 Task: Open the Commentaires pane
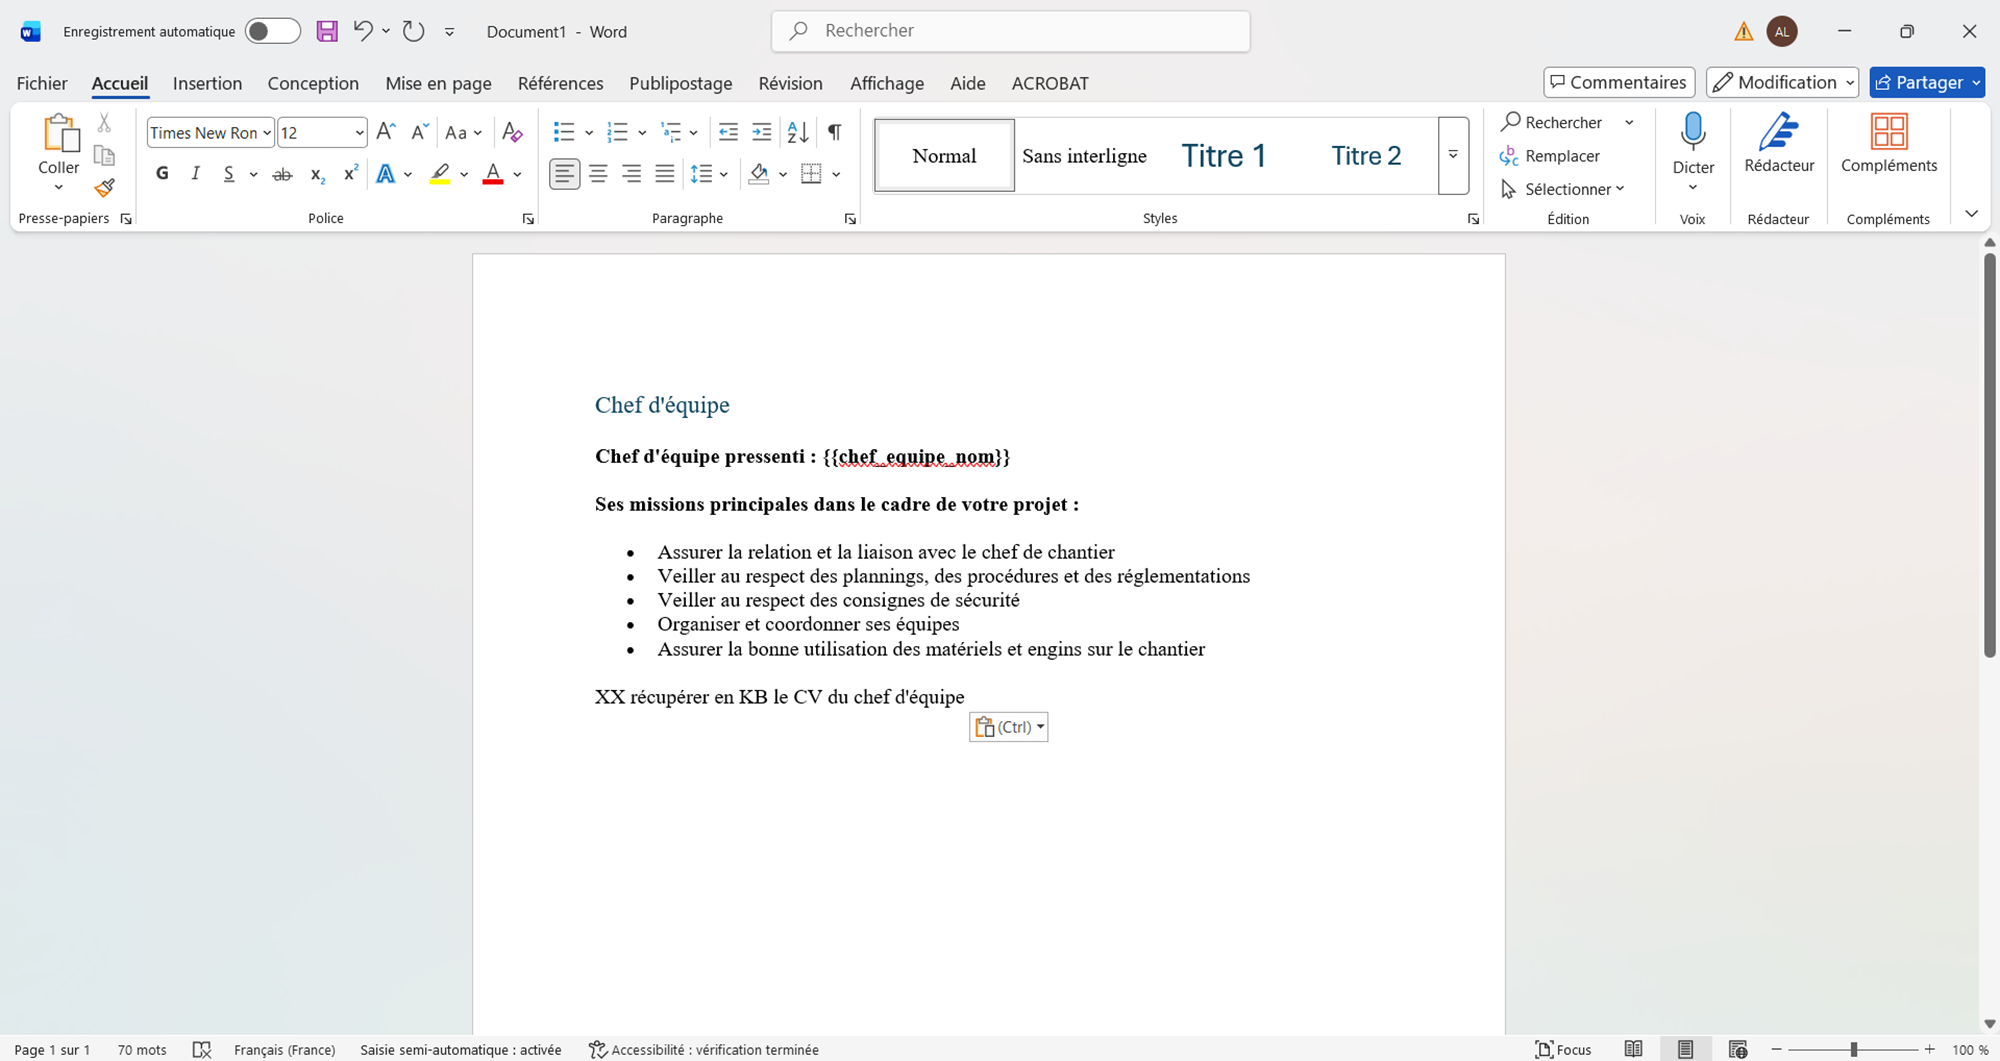pos(1618,82)
